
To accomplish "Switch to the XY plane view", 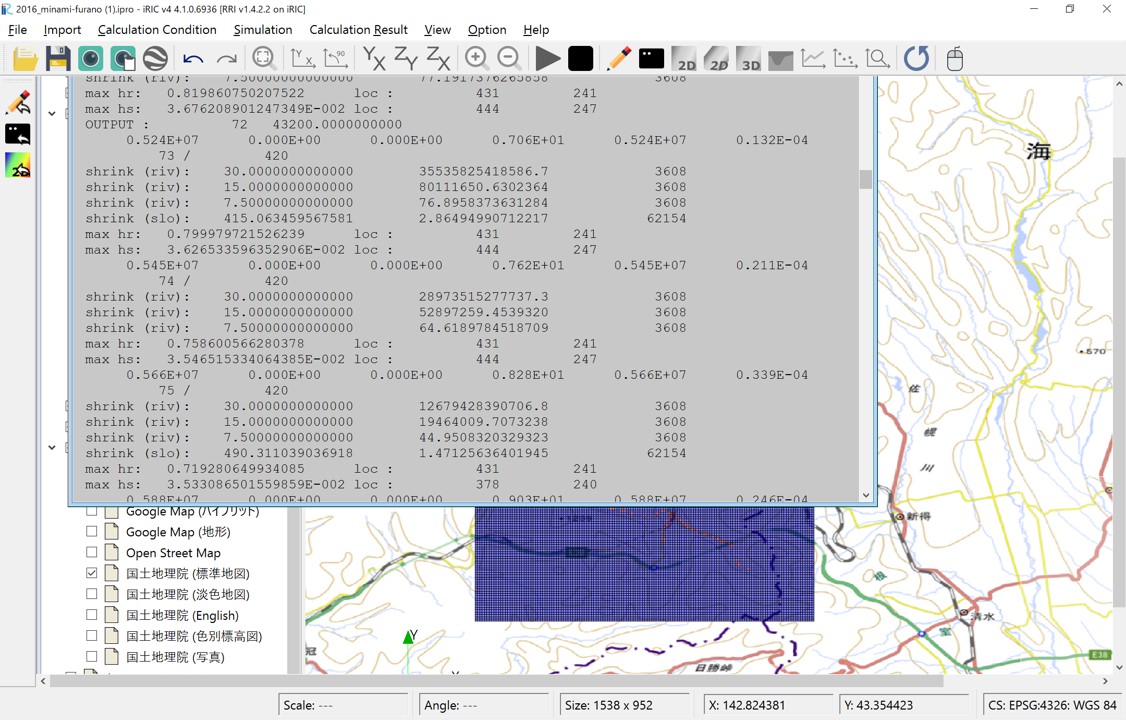I will pyautogui.click(x=373, y=58).
